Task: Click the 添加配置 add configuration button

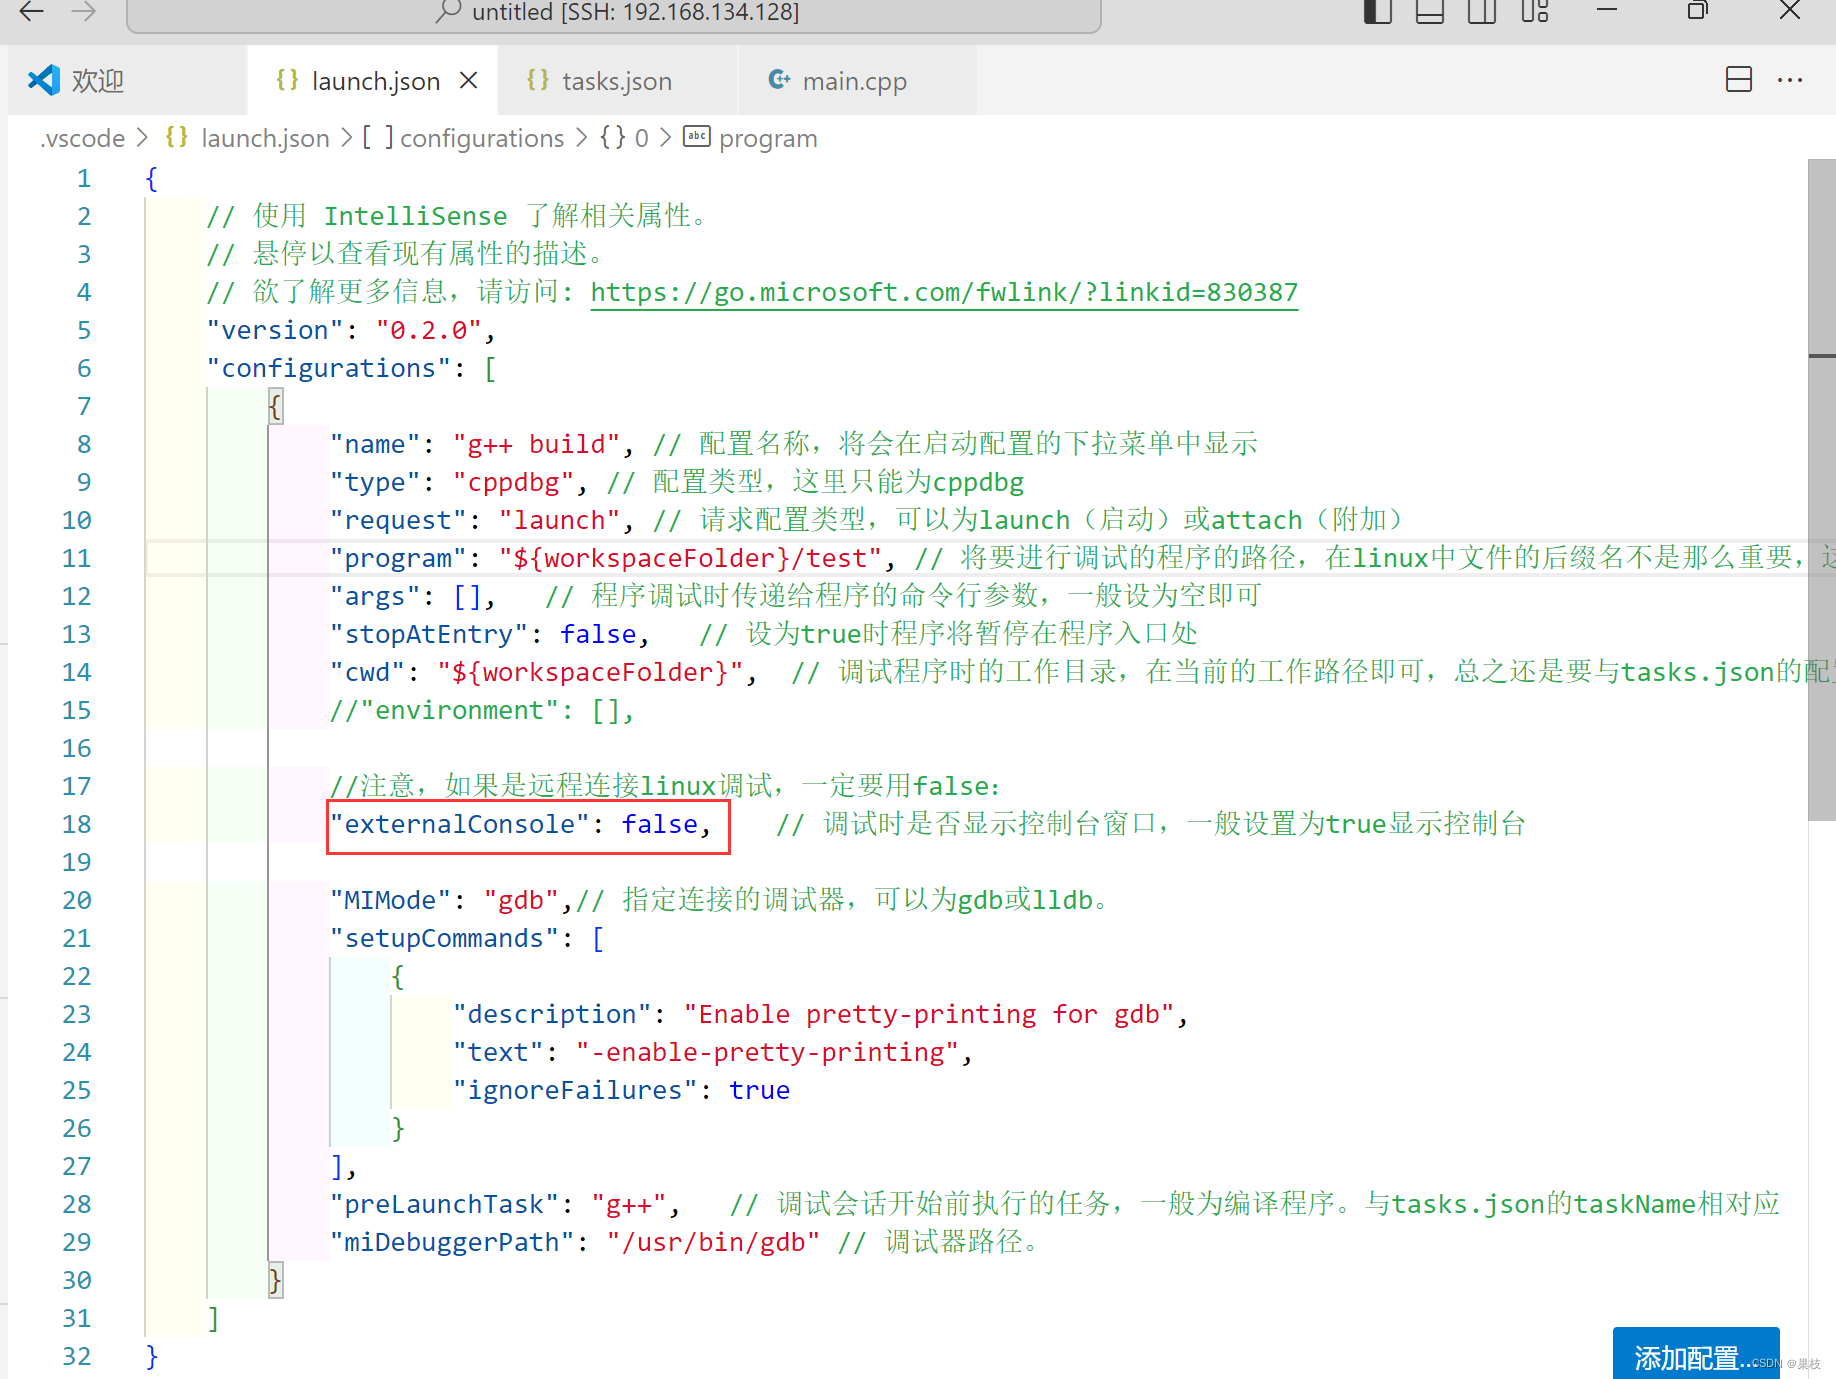Action: click(x=1696, y=1355)
